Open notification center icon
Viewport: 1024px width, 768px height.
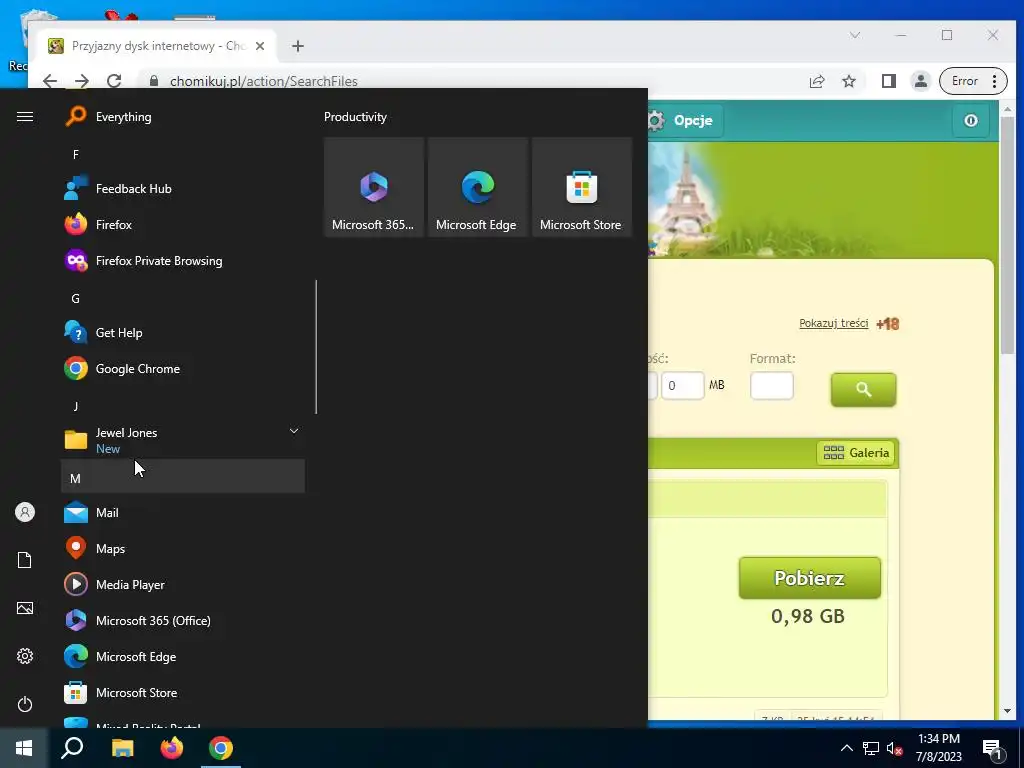click(x=991, y=748)
